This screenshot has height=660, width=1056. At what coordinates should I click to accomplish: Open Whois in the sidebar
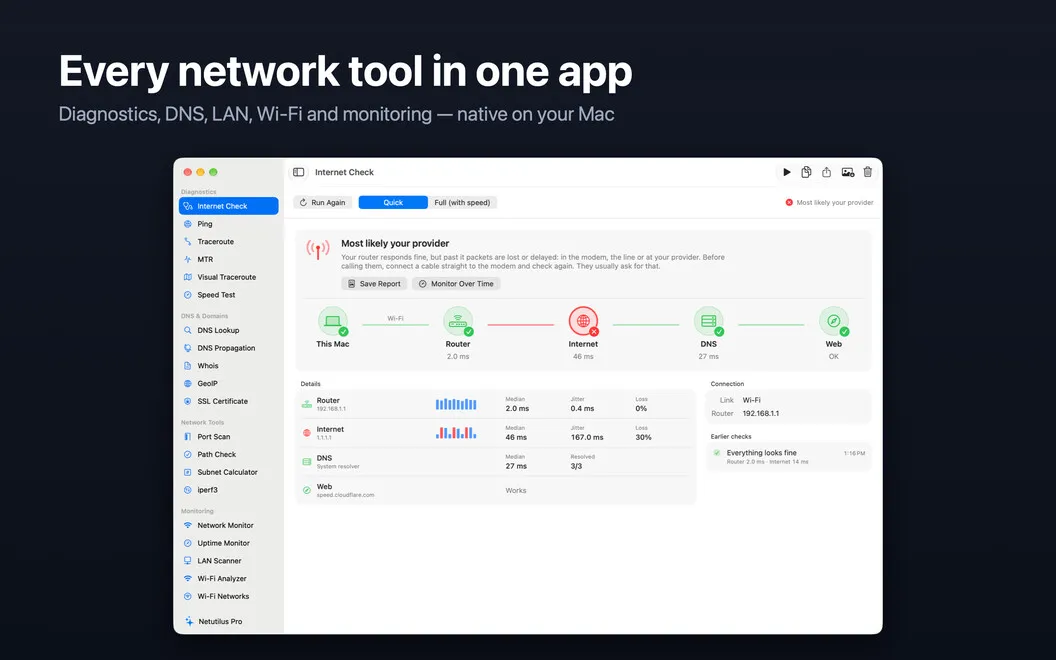tap(229, 366)
